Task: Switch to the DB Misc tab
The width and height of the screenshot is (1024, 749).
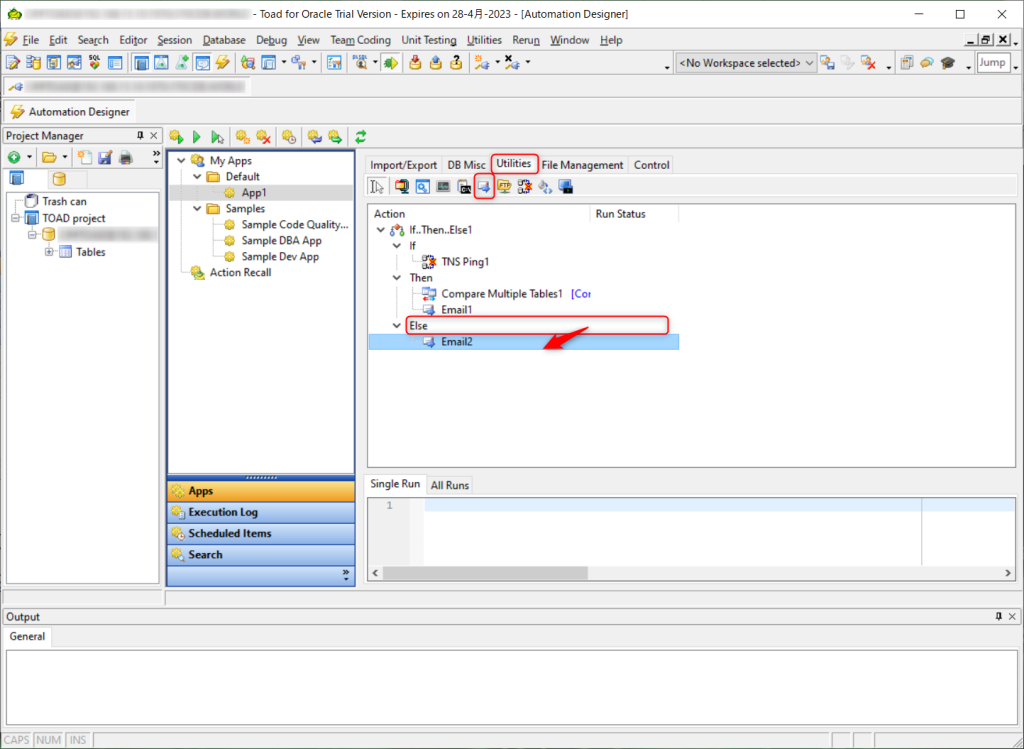Action: [x=466, y=165]
